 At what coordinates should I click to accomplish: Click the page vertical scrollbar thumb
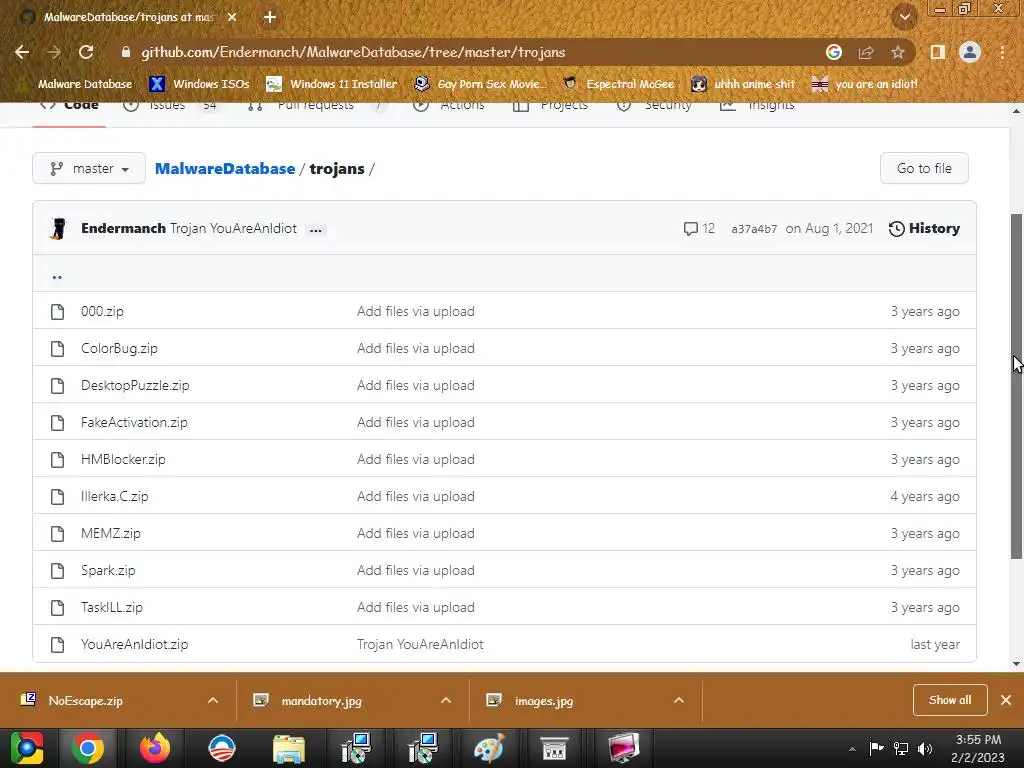pos(1016,385)
